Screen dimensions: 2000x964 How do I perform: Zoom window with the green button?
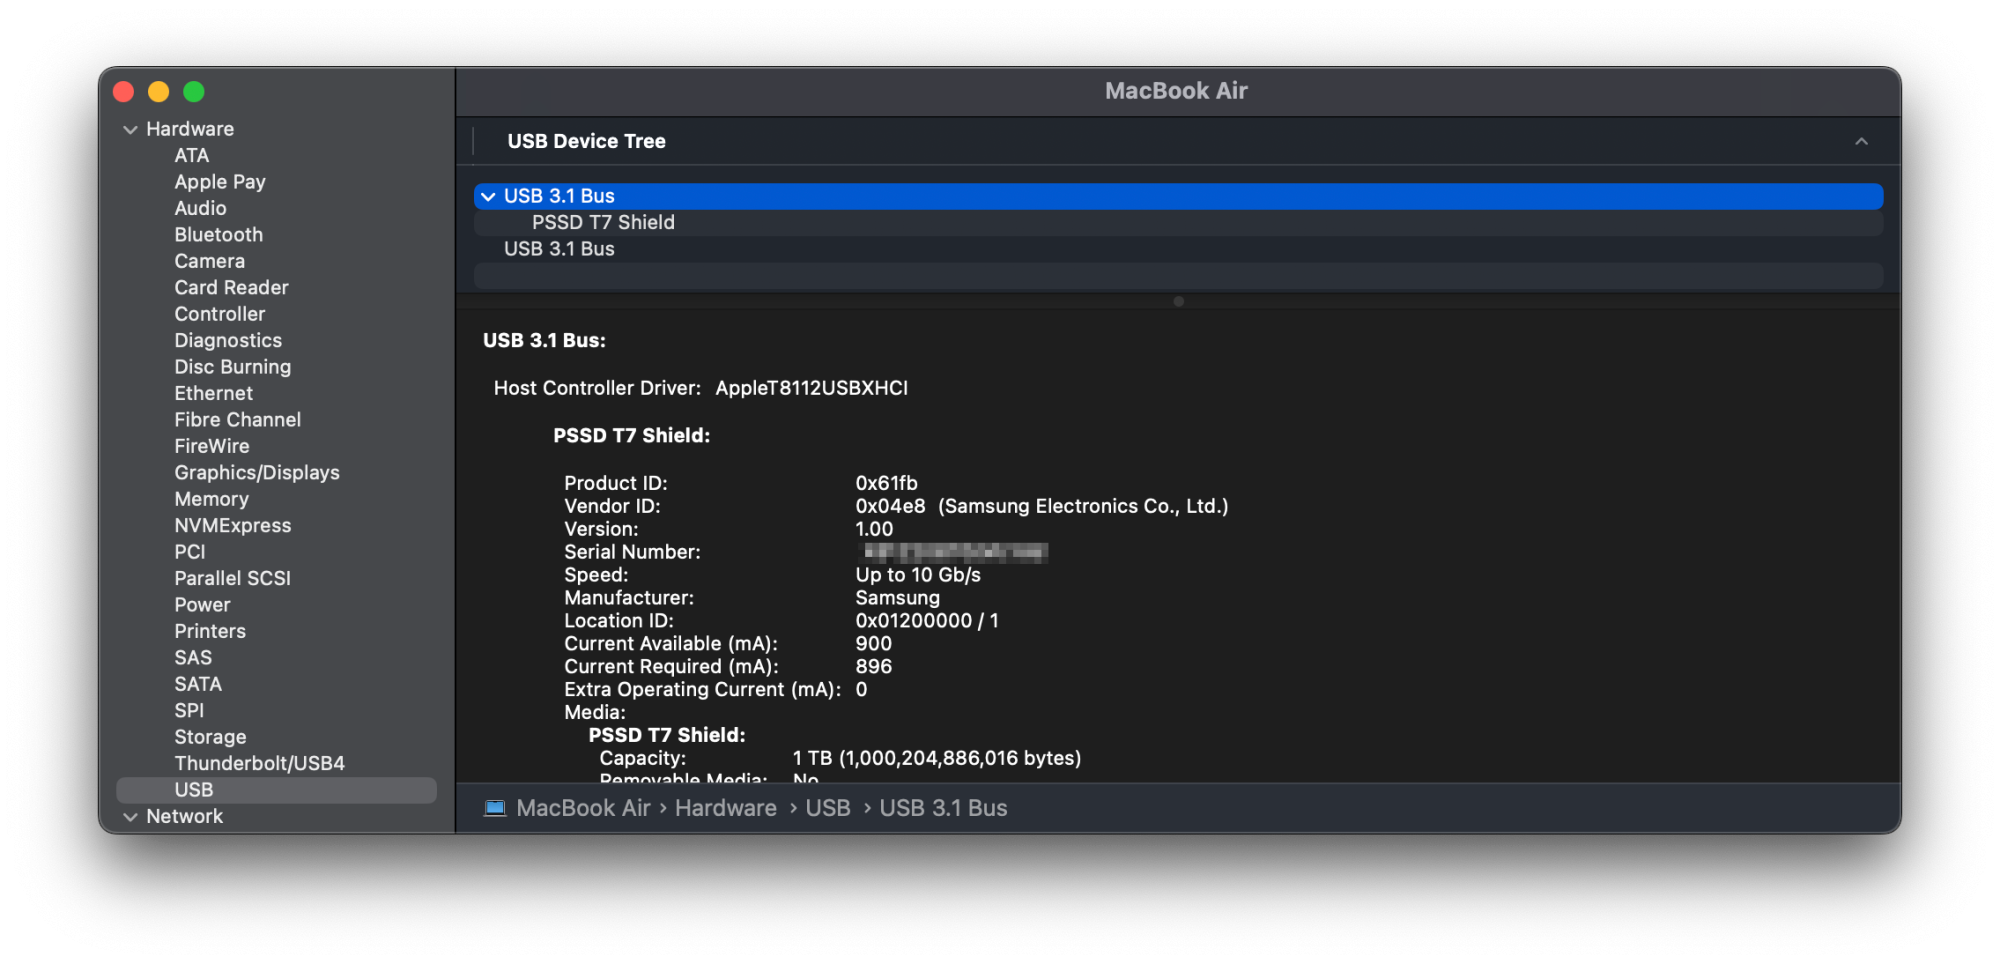pos(194,92)
